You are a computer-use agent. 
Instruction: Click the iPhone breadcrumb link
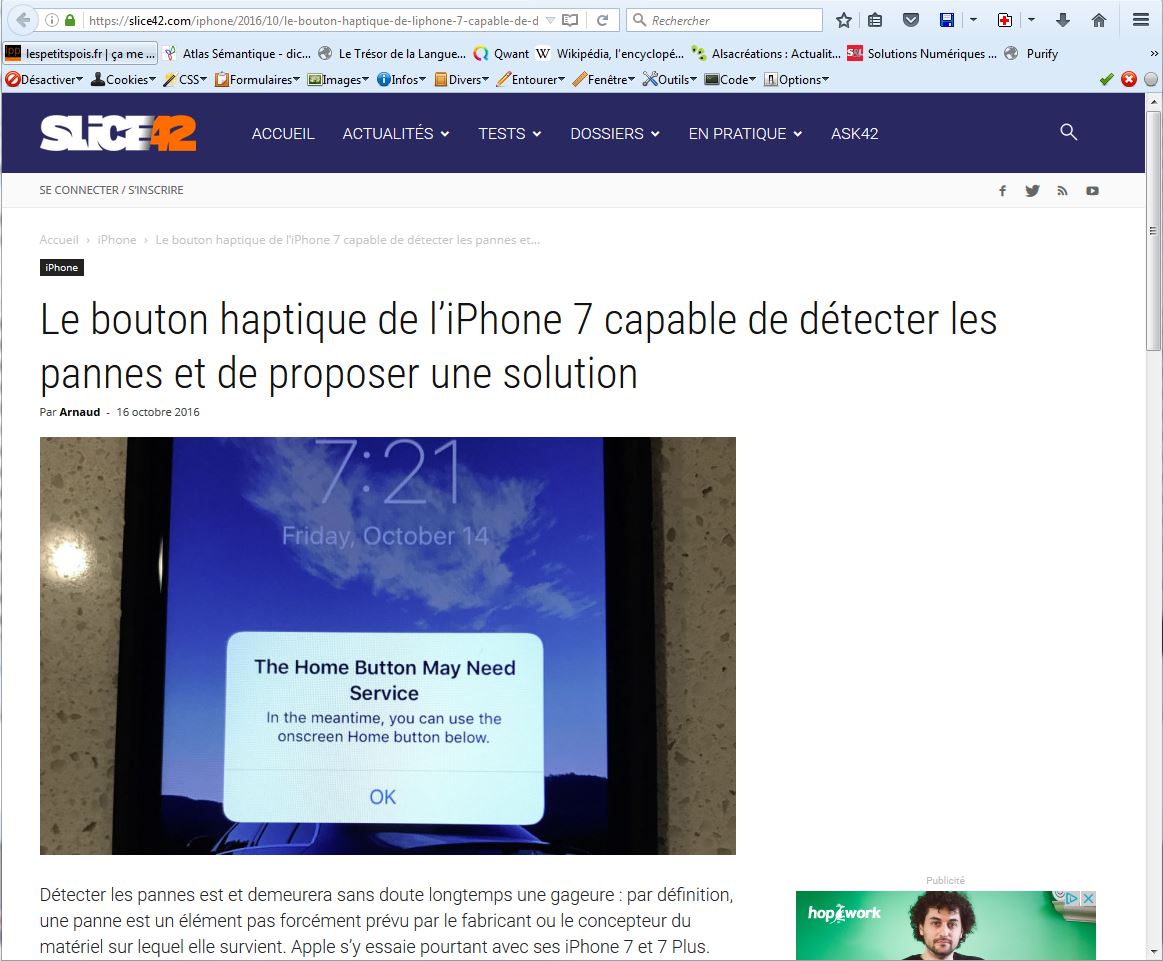click(117, 240)
